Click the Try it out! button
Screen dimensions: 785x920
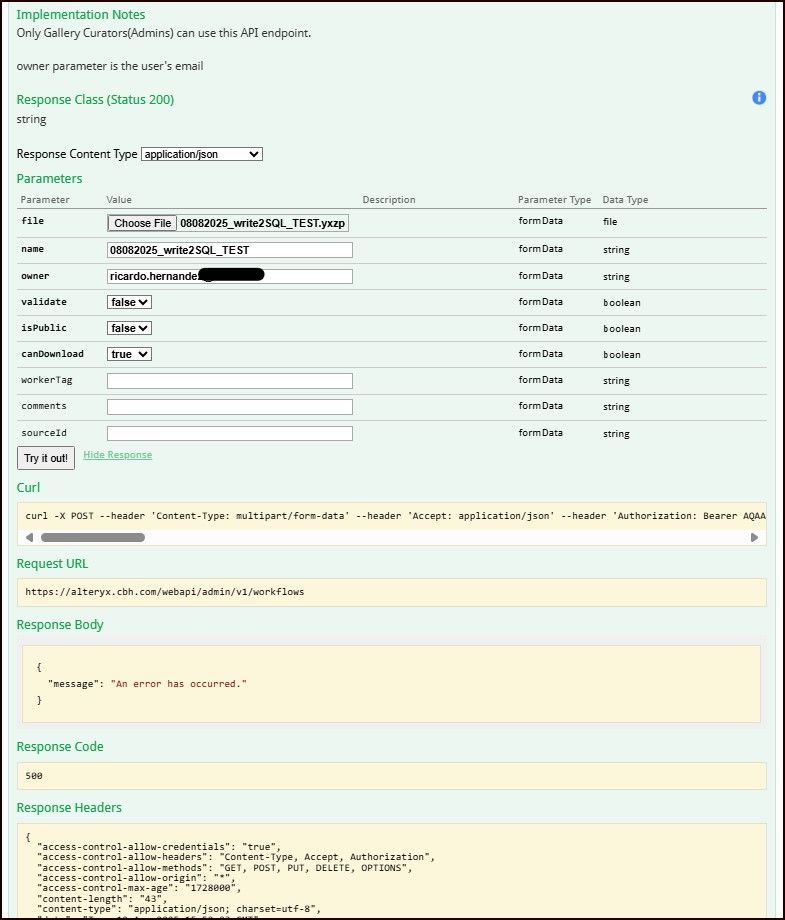click(x=46, y=458)
